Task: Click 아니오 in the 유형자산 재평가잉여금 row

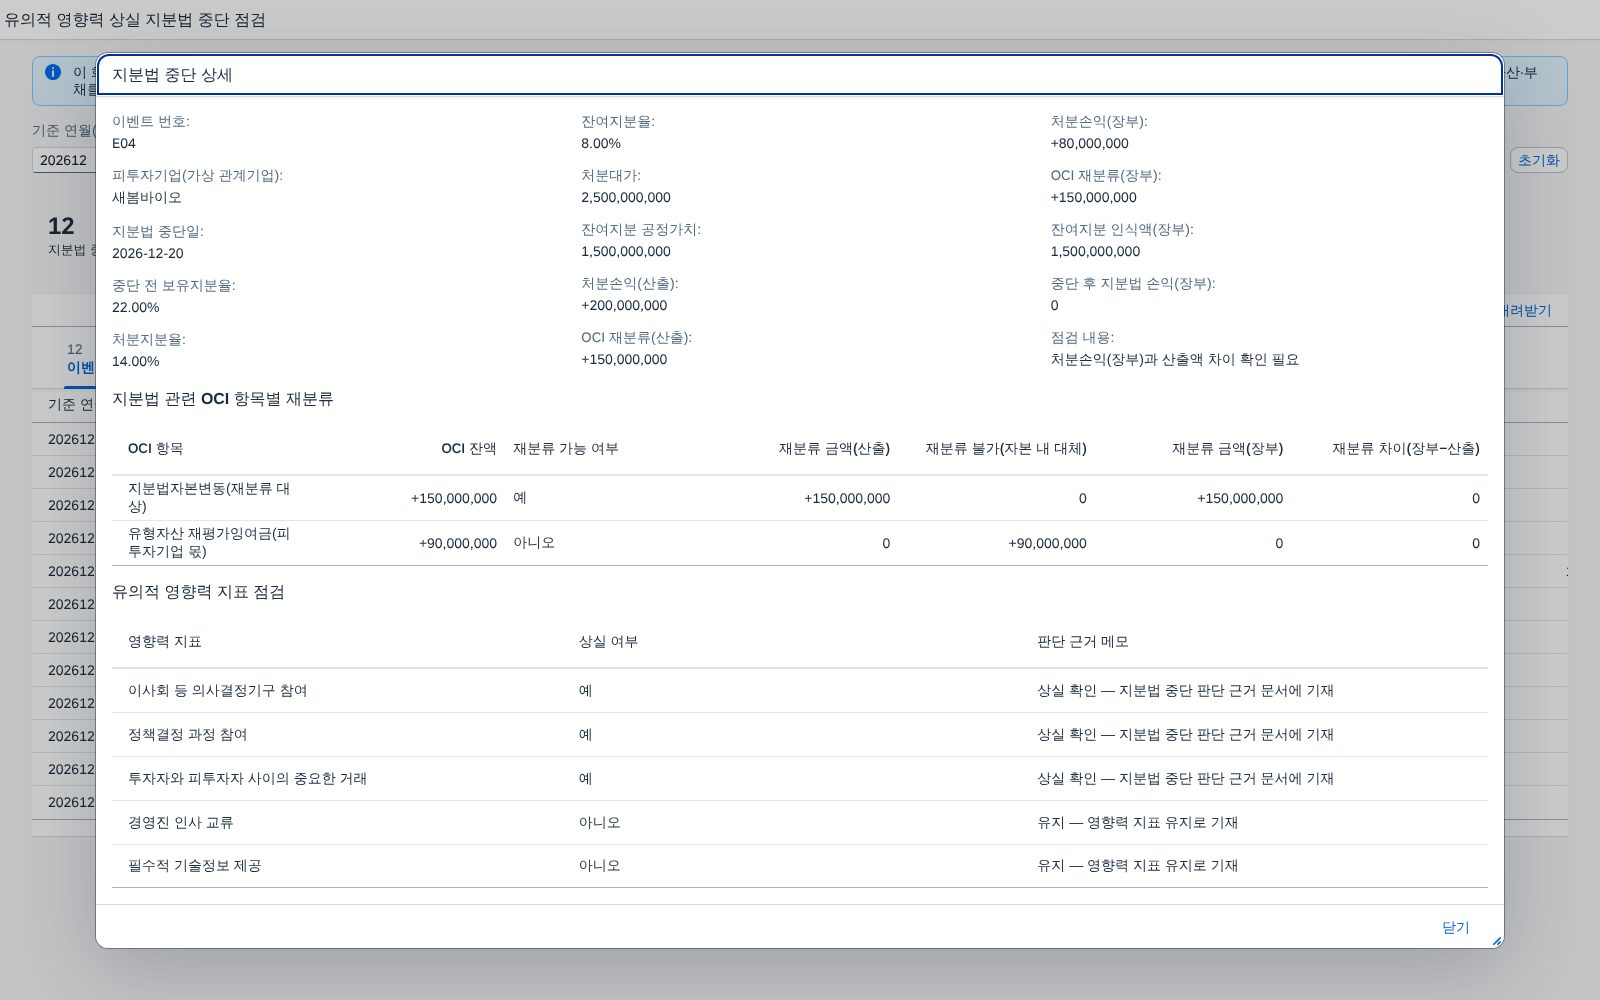Action: (x=534, y=543)
